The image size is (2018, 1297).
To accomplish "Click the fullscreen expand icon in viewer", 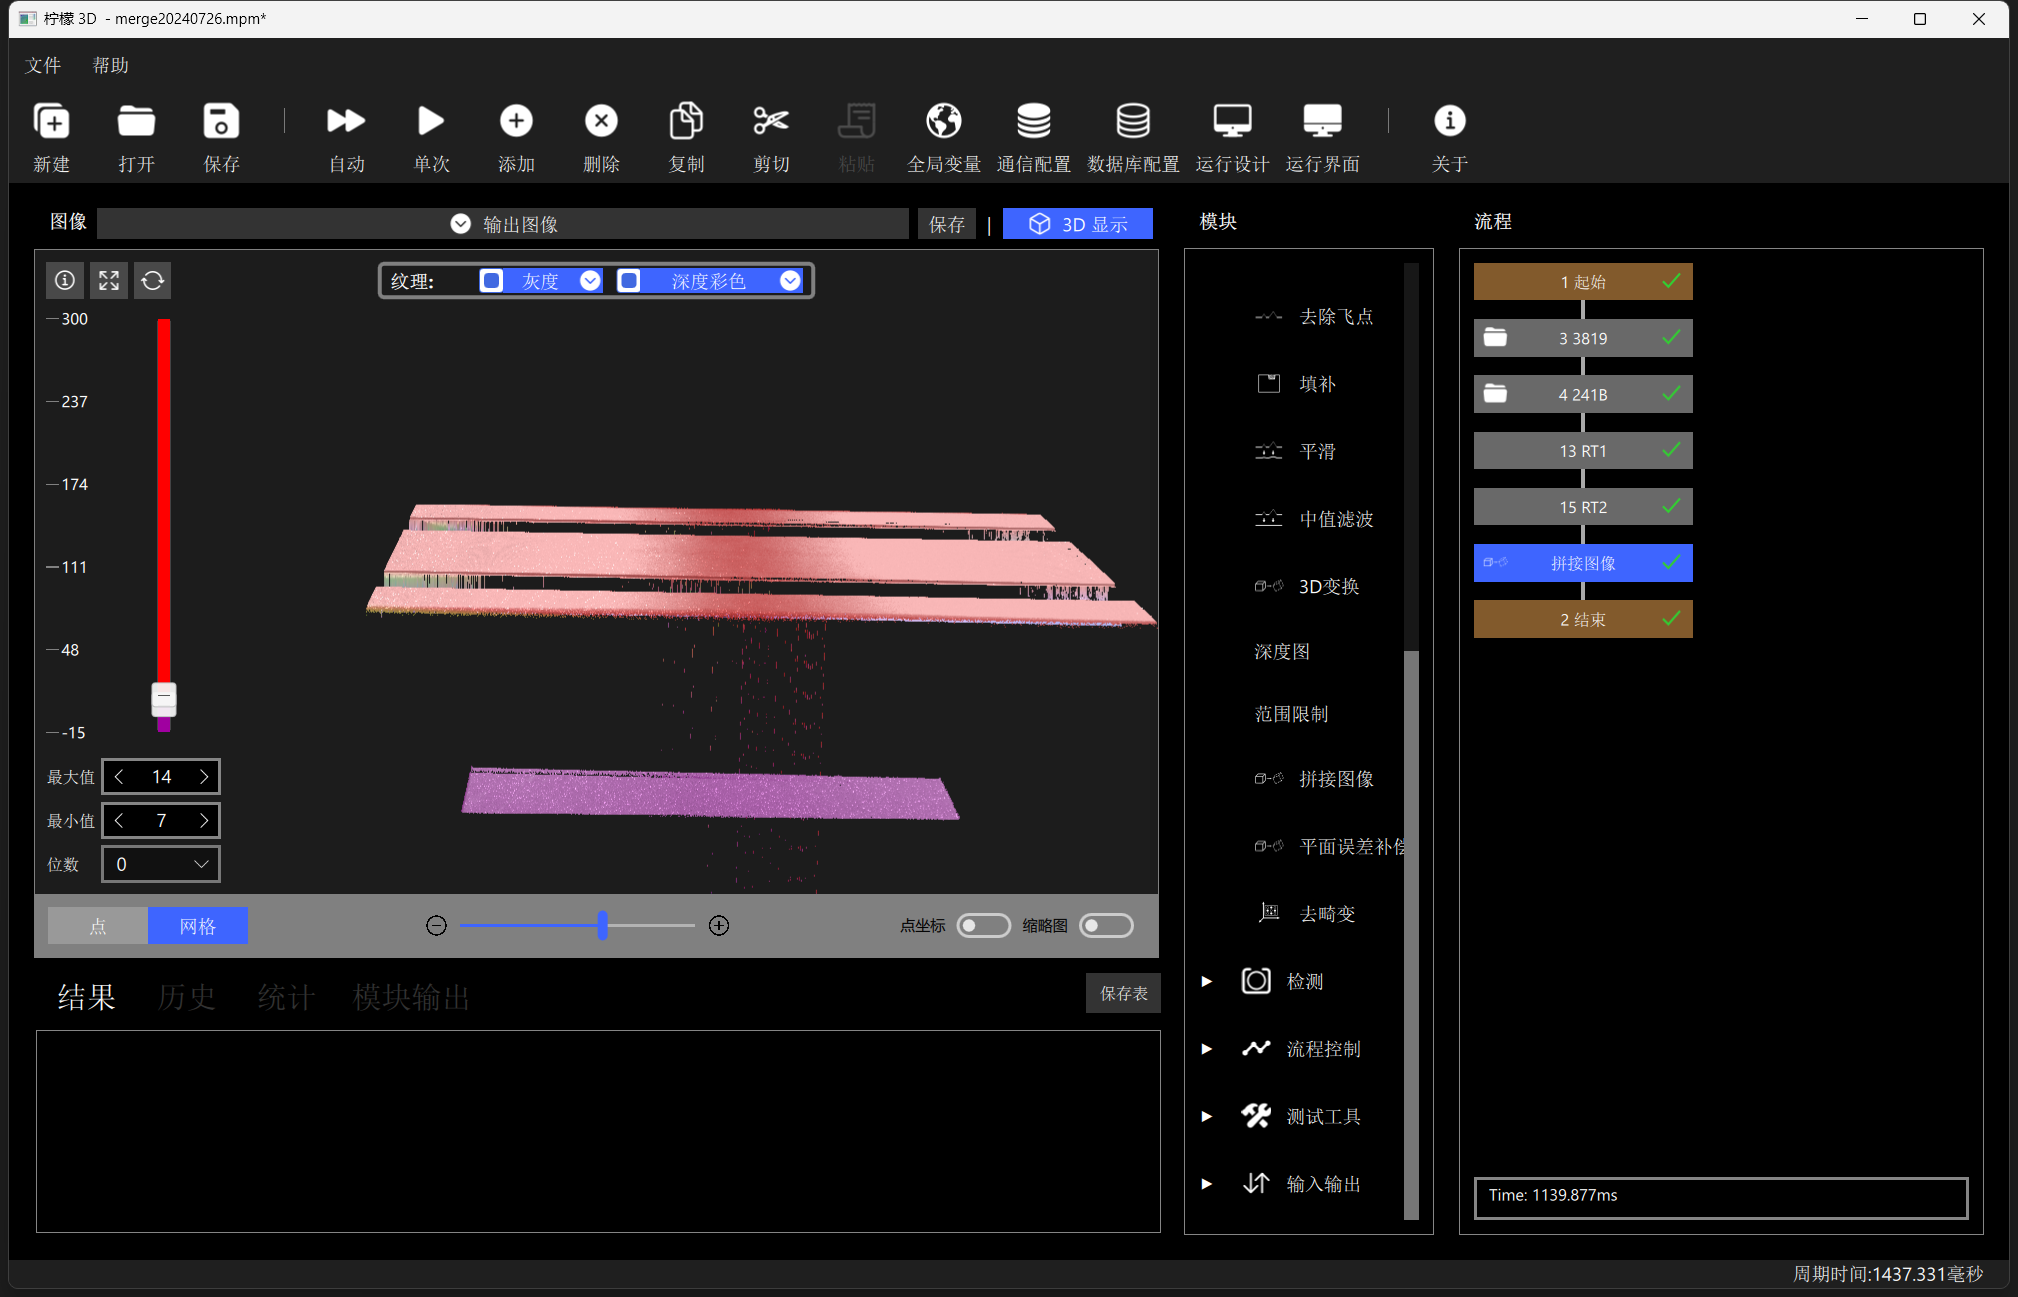I will 109,280.
